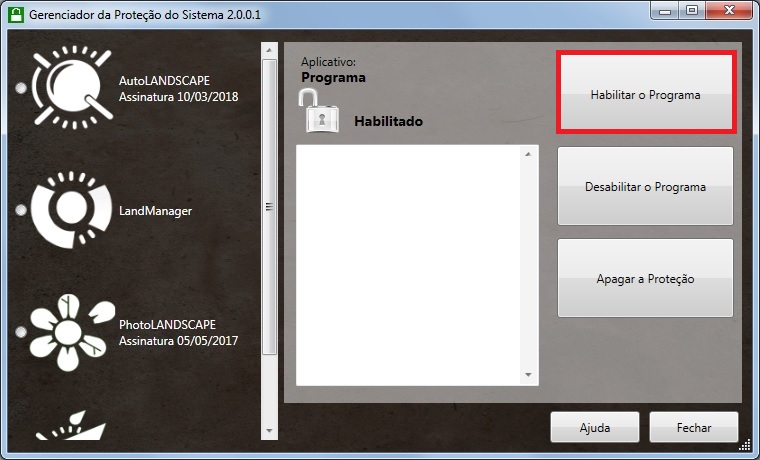Click the text box scroll up arrow
The width and height of the screenshot is (760, 460).
point(529,154)
